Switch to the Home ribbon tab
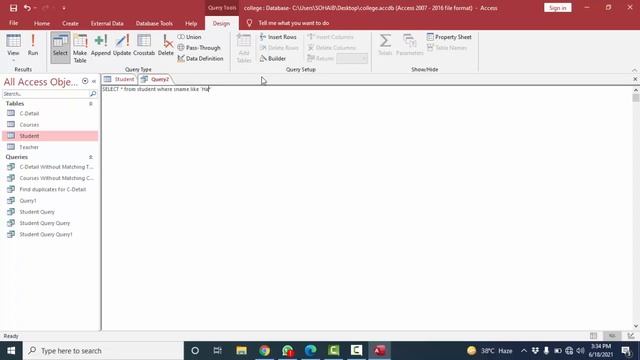The image size is (640, 360). click(42, 23)
